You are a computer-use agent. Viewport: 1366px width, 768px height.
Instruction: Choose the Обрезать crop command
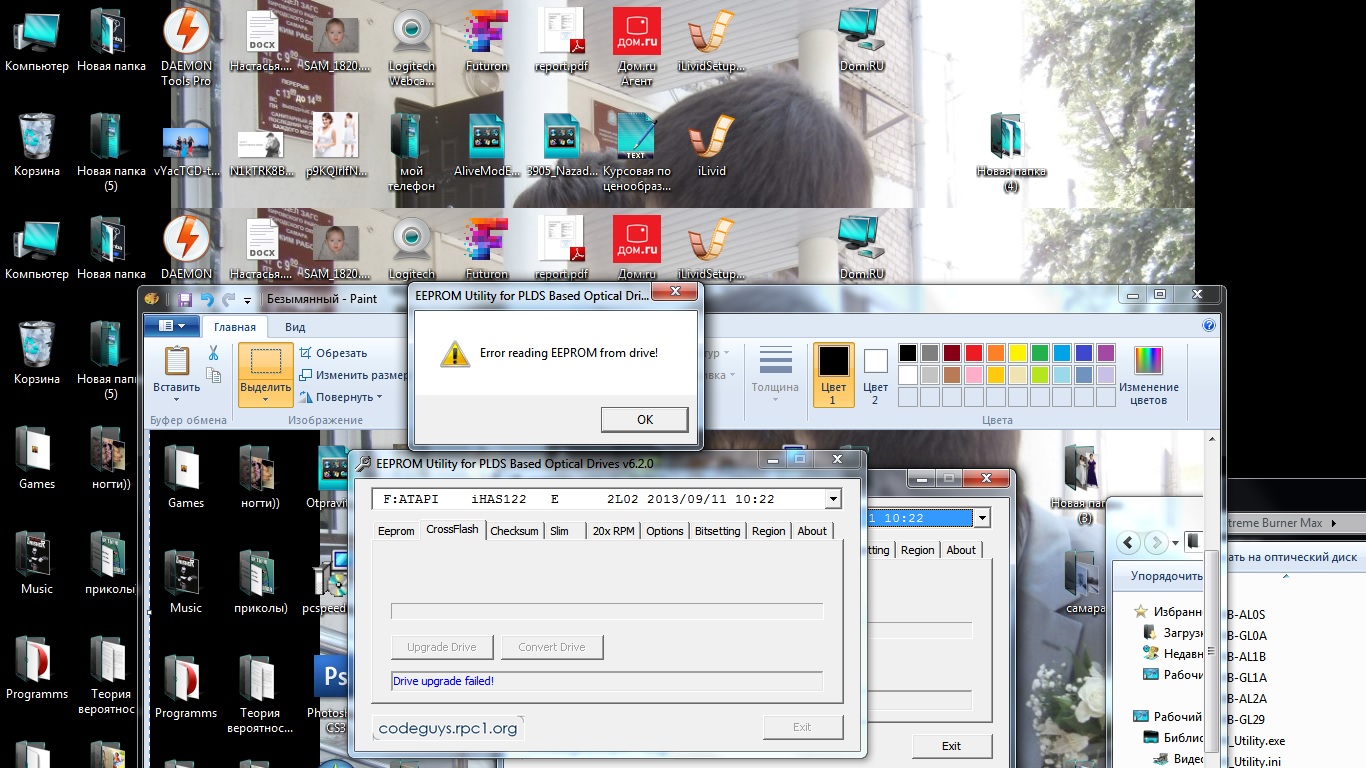[x=333, y=353]
